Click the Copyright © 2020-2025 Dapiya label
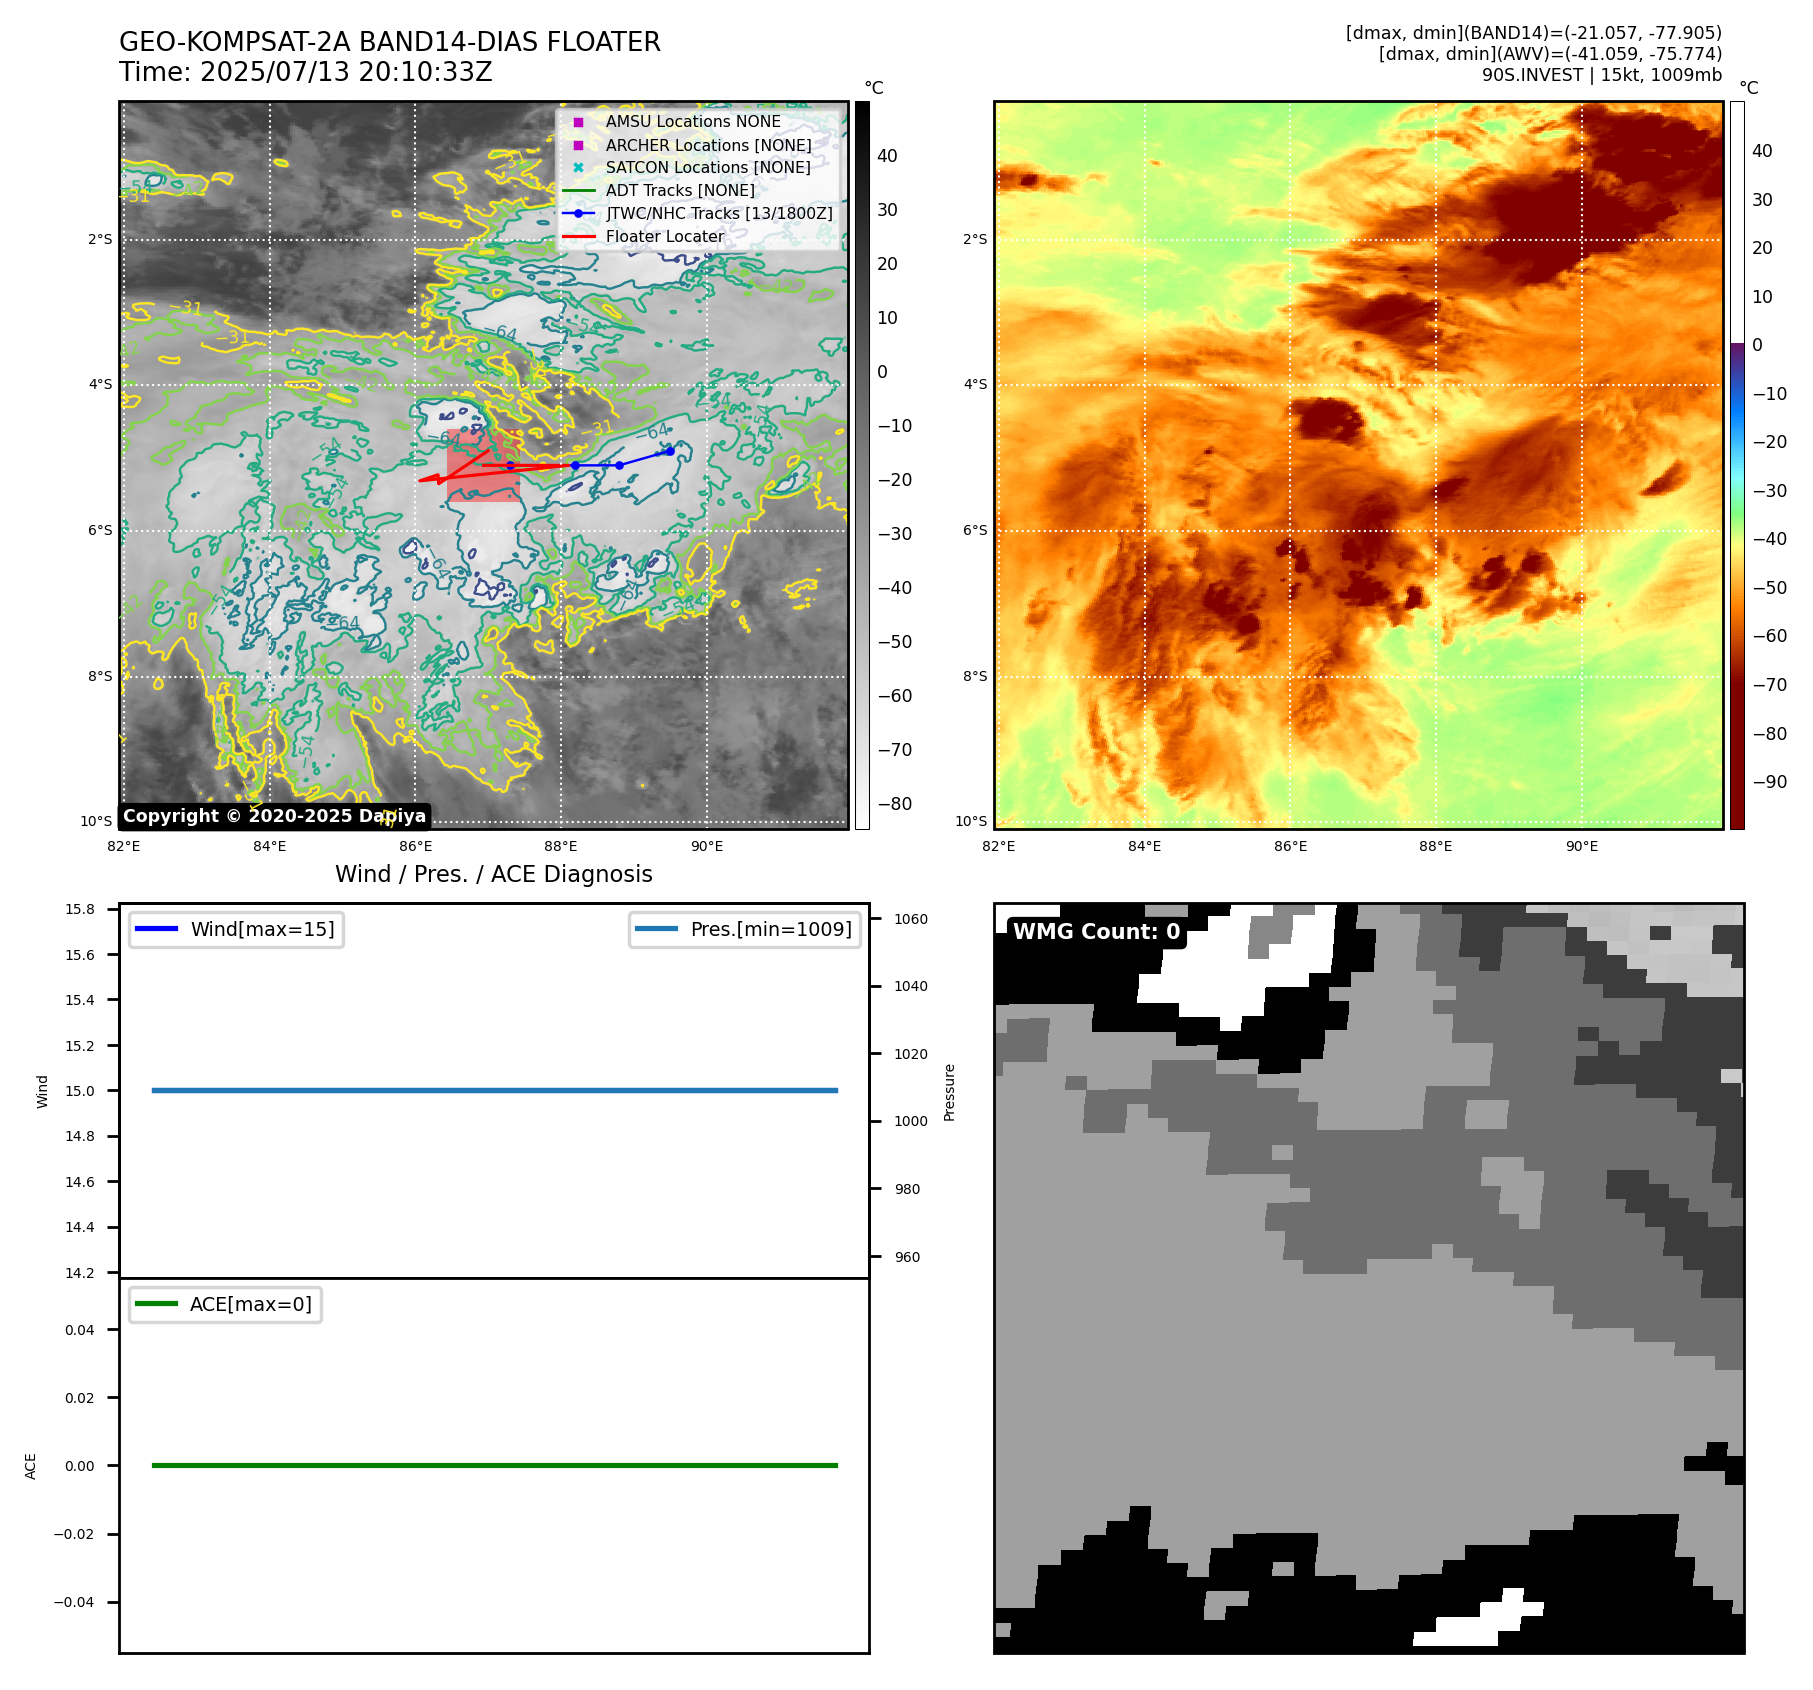Viewport: 1813px width, 1690px height. (x=275, y=816)
